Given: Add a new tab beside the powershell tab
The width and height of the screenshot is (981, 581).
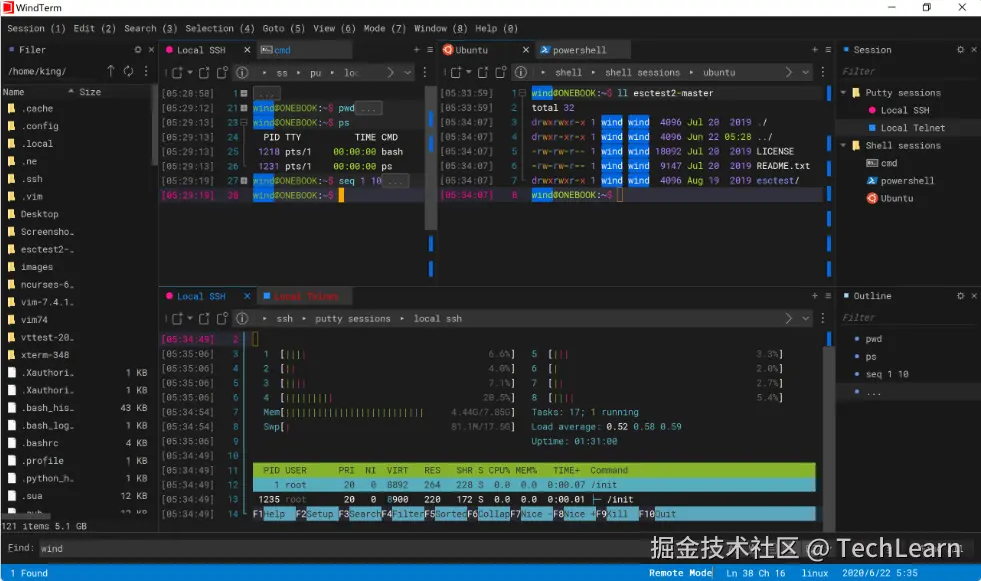Looking at the screenshot, I should [815, 49].
